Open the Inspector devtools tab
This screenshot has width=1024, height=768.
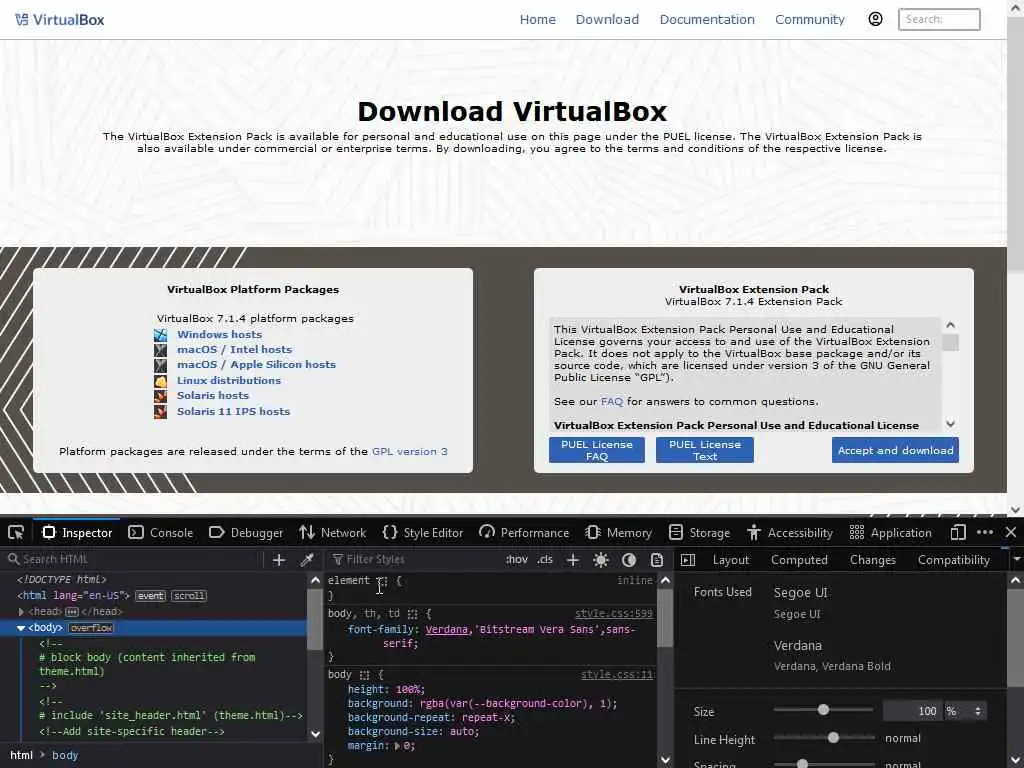(x=77, y=532)
